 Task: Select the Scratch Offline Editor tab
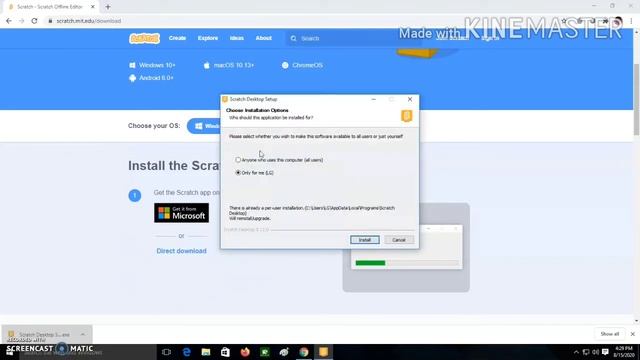(51, 7)
